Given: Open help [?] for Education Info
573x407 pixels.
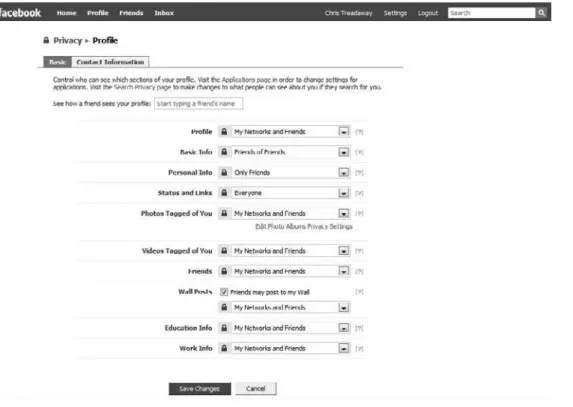Looking at the screenshot, I should tap(359, 328).
